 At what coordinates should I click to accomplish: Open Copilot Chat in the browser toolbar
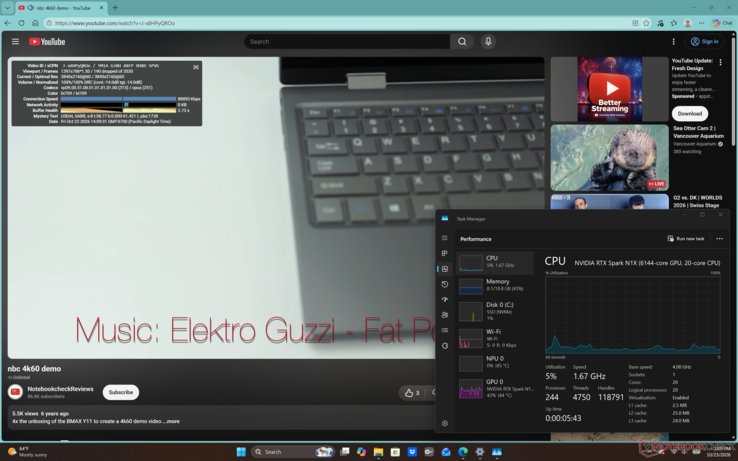[x=722, y=23]
